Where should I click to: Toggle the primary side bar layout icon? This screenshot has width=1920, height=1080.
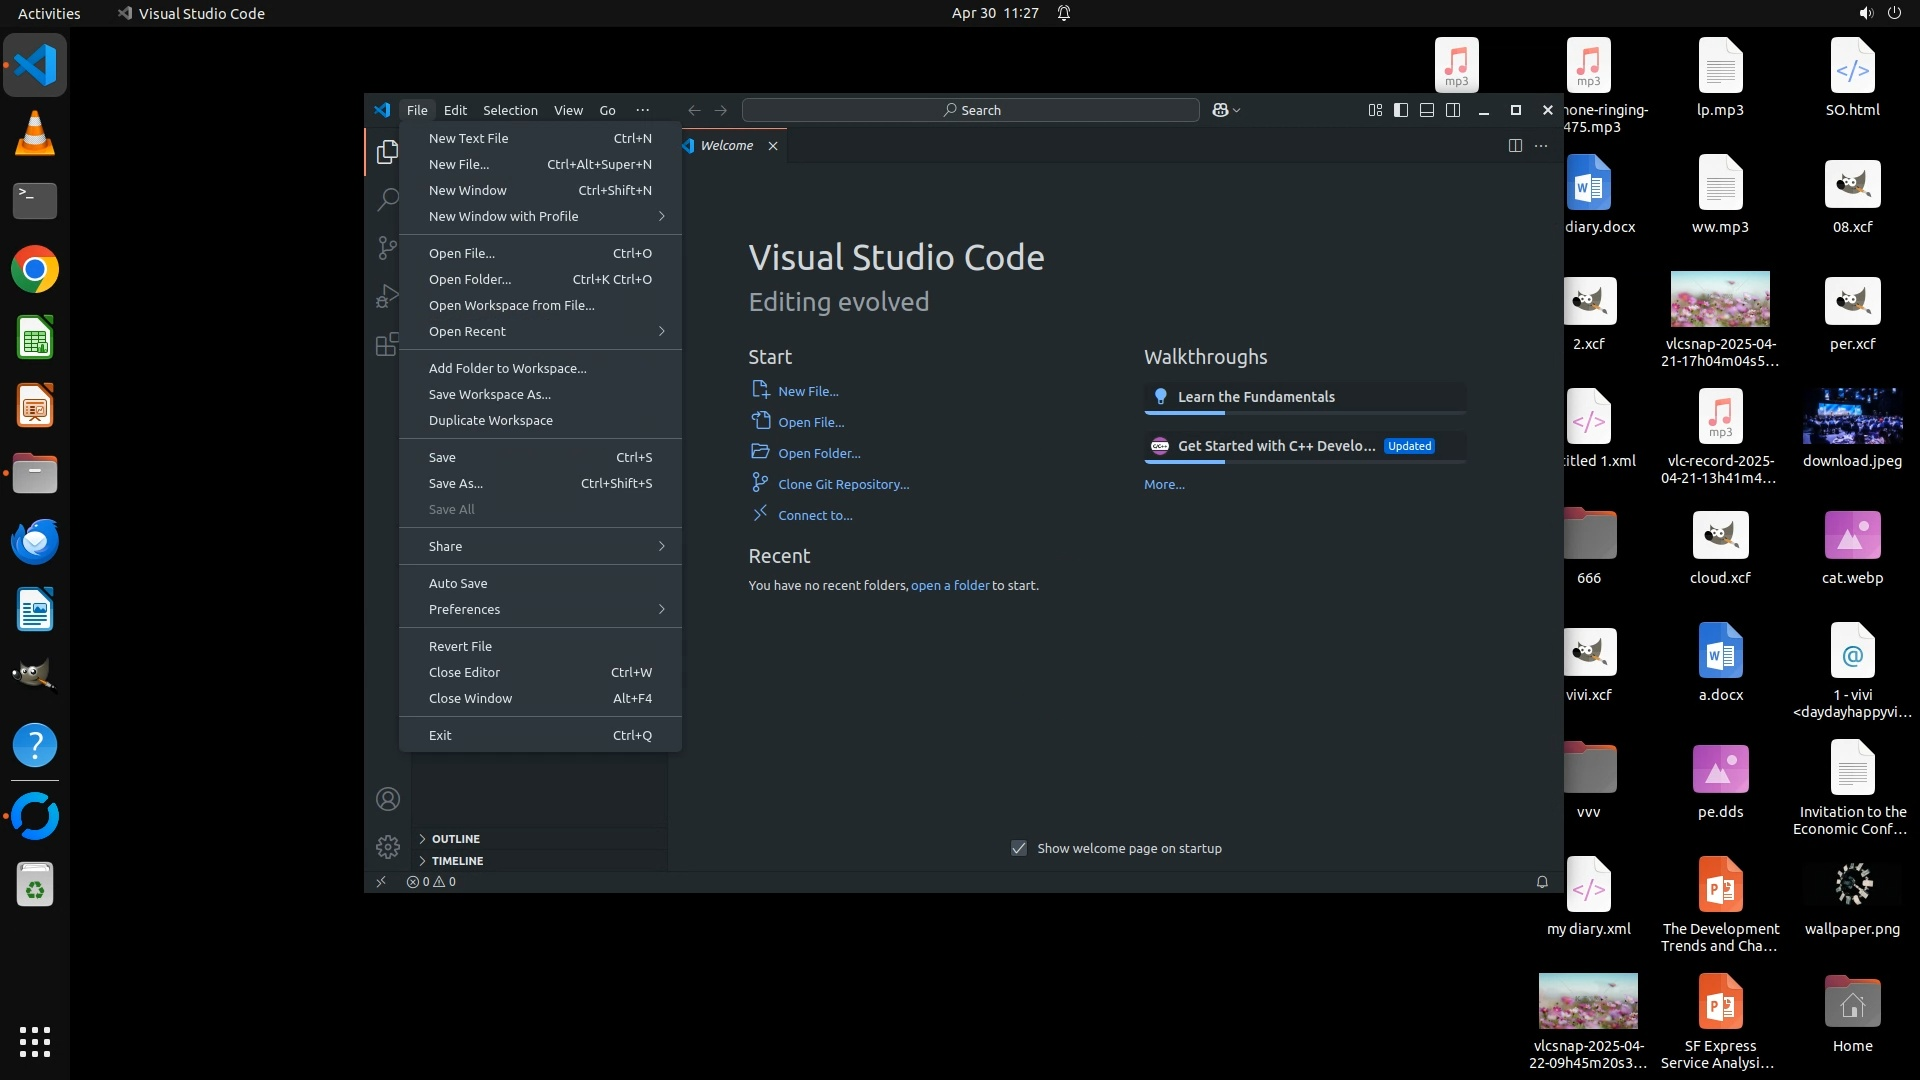(1401, 110)
